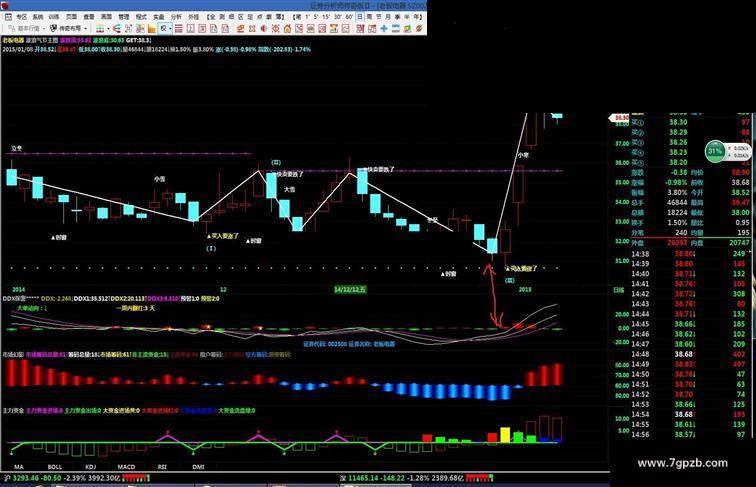Open the 分析 menu
756x487 pixels.
click(176, 17)
